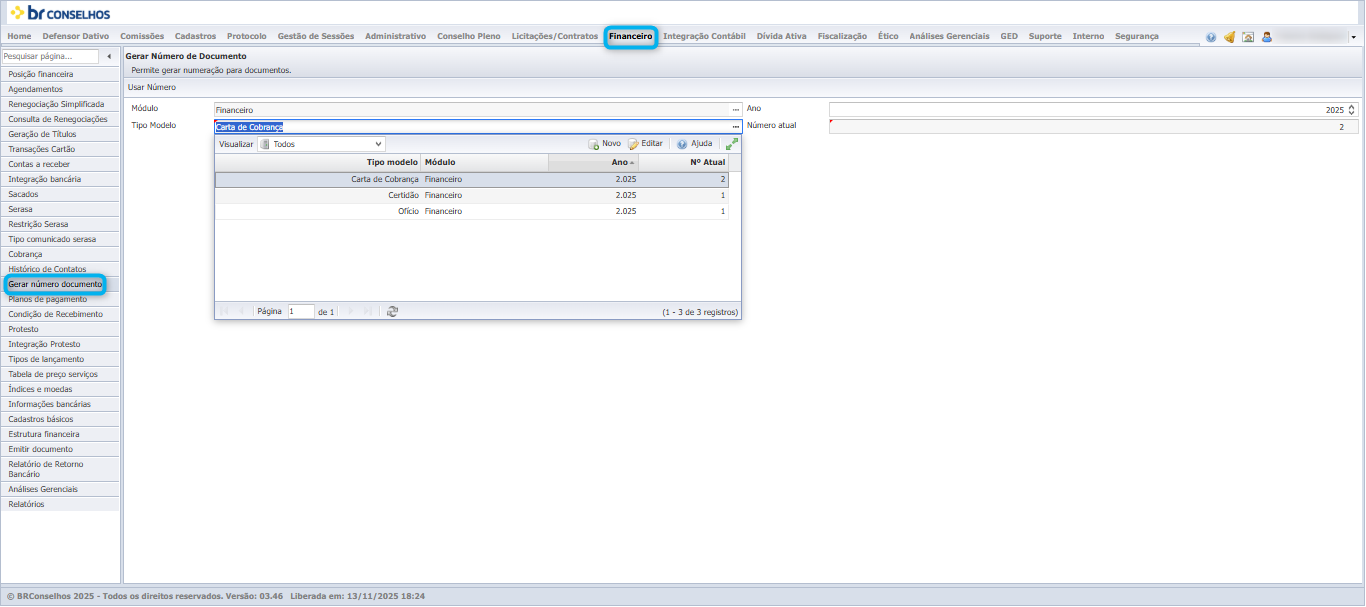Open the Cadastros menu

tap(195, 36)
